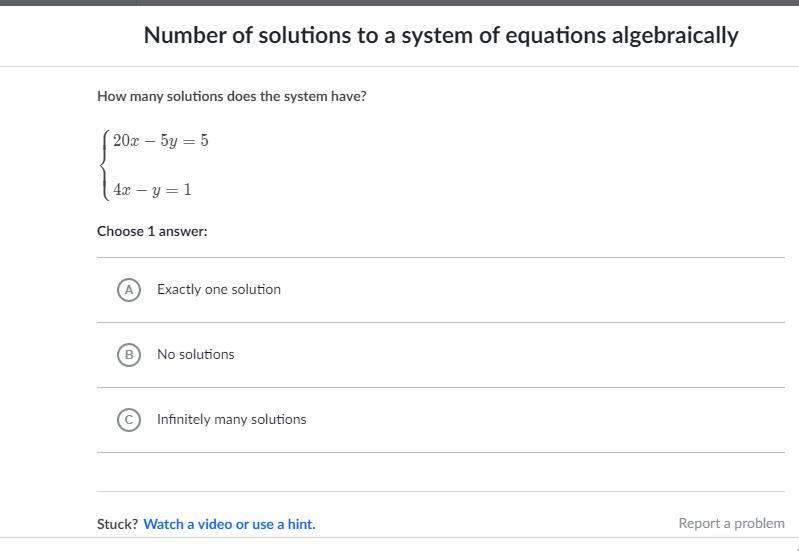This screenshot has height=551, width=799.
Task: Click the word "Exactly" in option A
Action: coord(179,290)
